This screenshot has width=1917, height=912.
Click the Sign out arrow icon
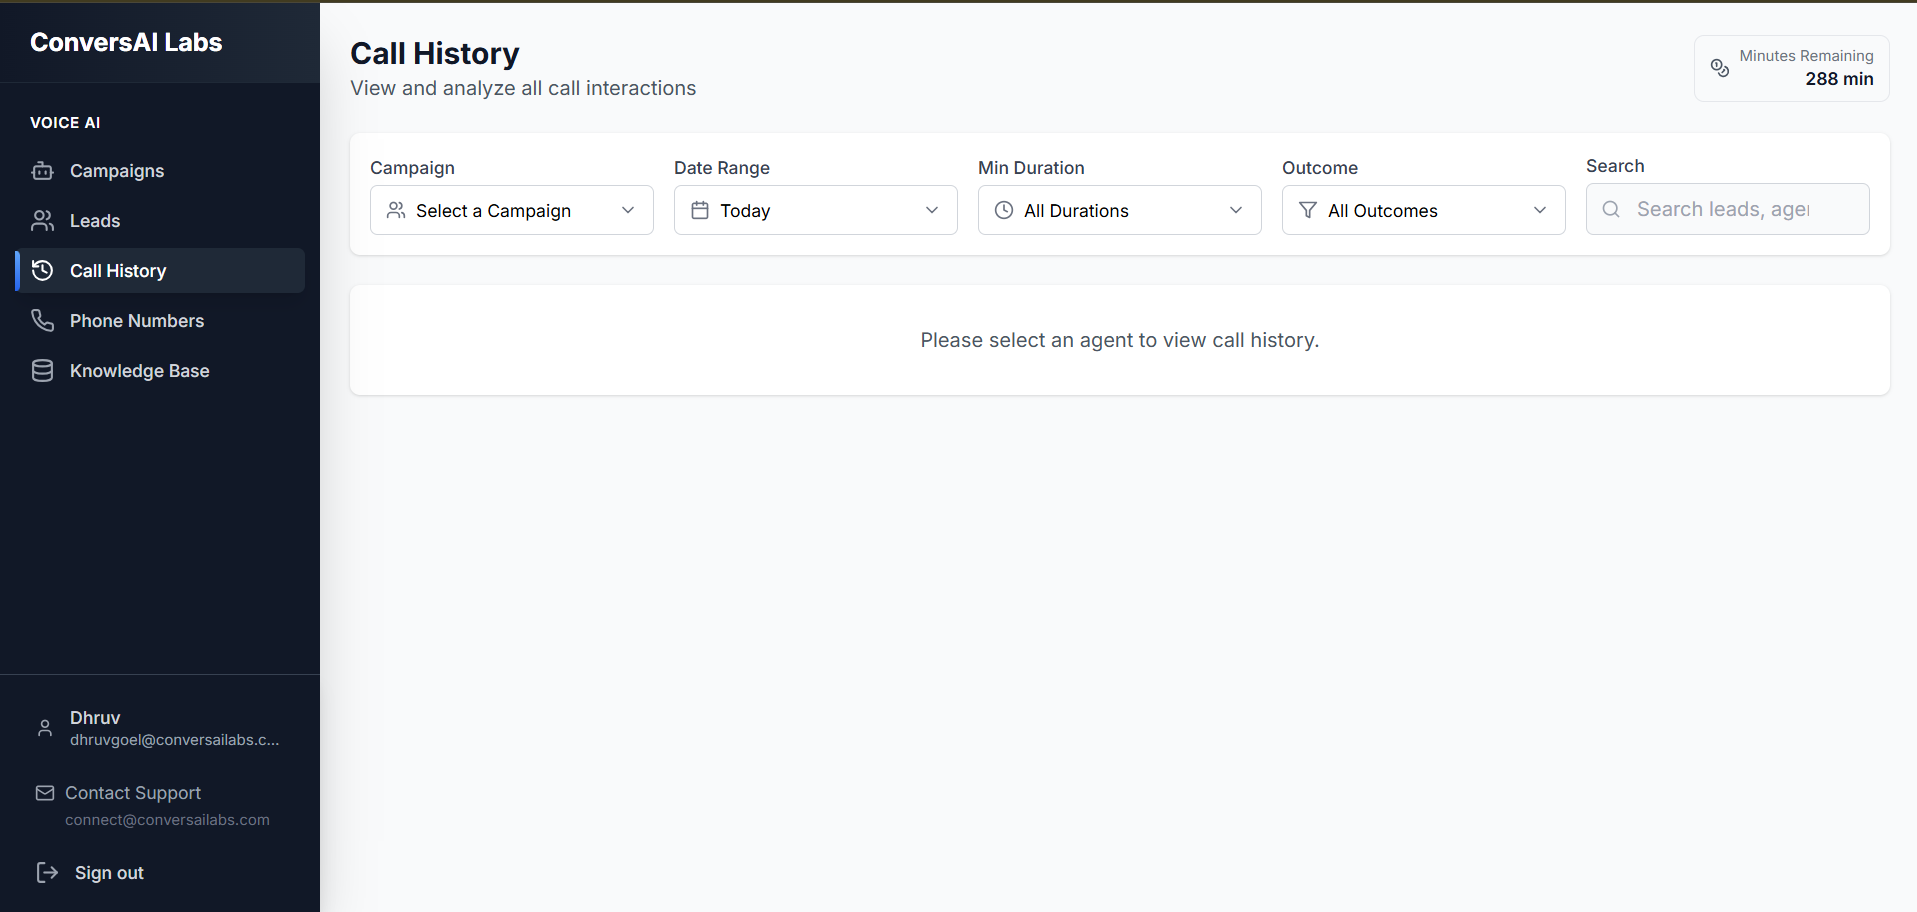(x=47, y=873)
